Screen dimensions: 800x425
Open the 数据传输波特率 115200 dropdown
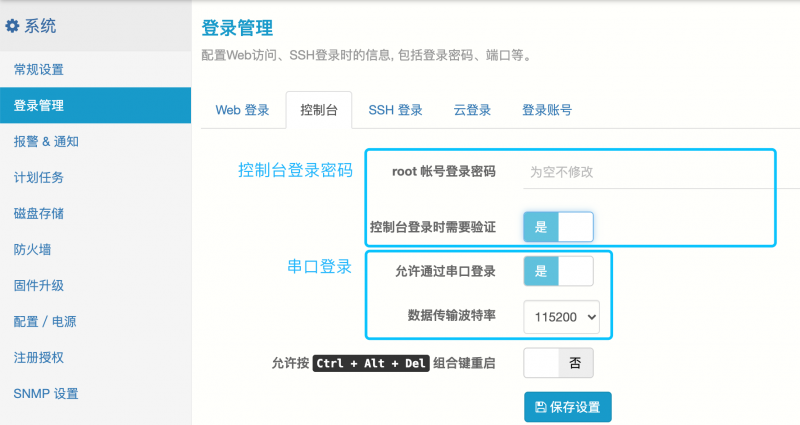(561, 317)
